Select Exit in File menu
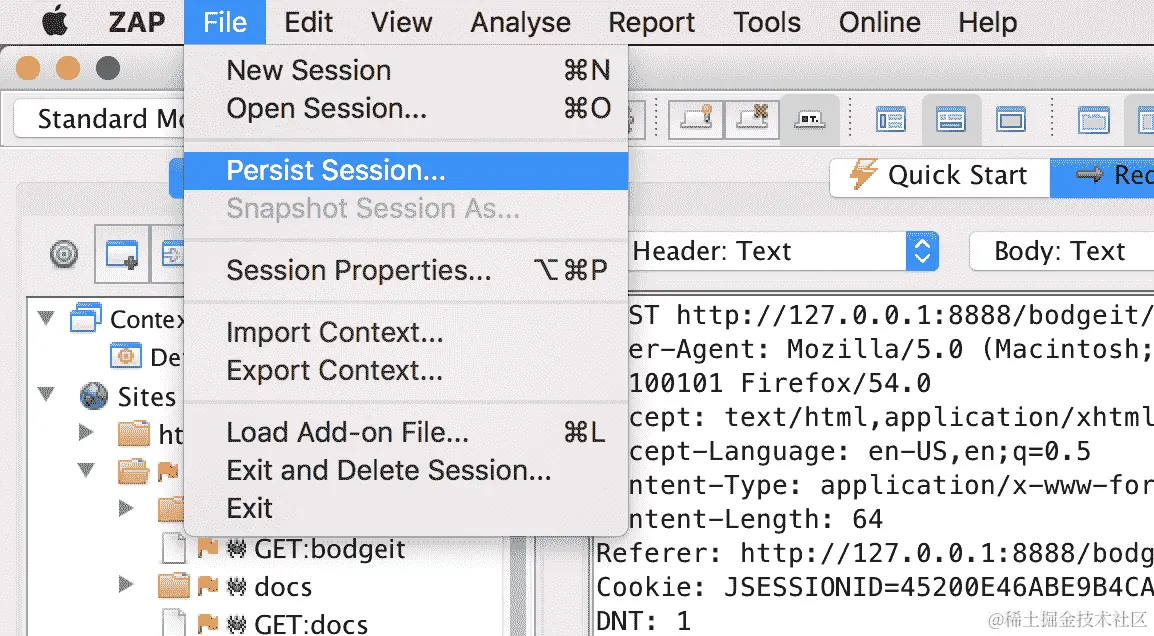 pyautogui.click(x=406, y=508)
